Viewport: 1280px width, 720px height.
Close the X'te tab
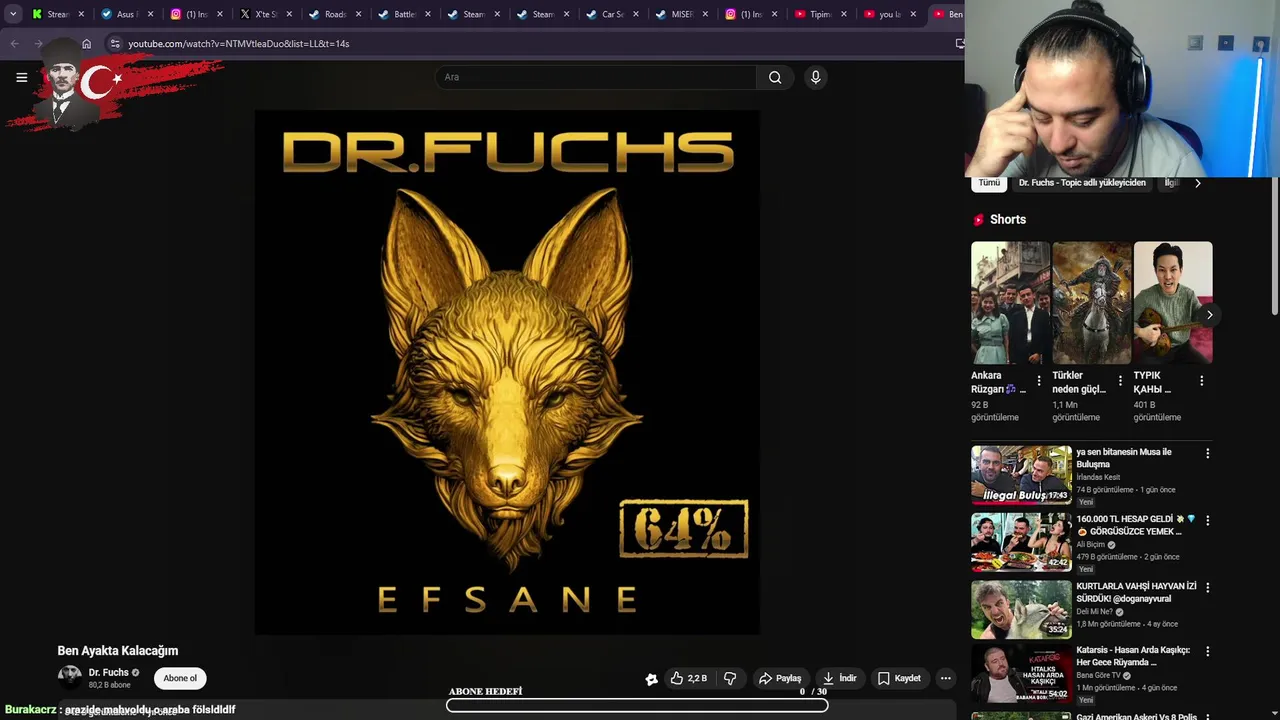(289, 14)
